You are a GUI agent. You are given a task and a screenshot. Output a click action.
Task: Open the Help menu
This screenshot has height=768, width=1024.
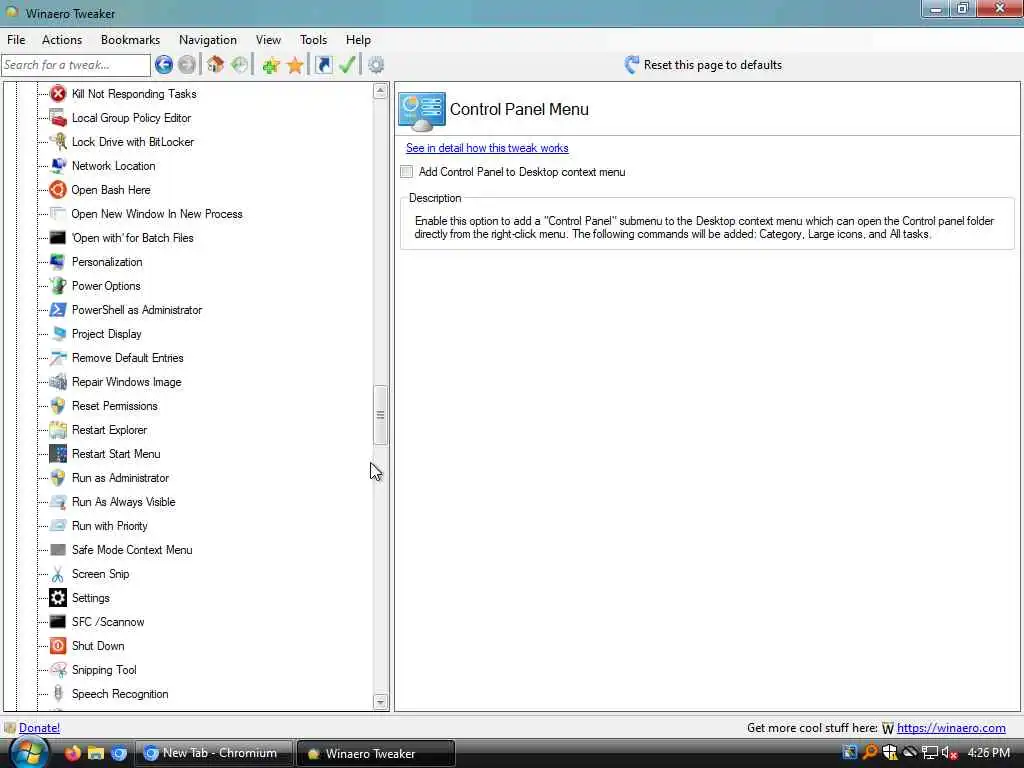pyautogui.click(x=359, y=40)
